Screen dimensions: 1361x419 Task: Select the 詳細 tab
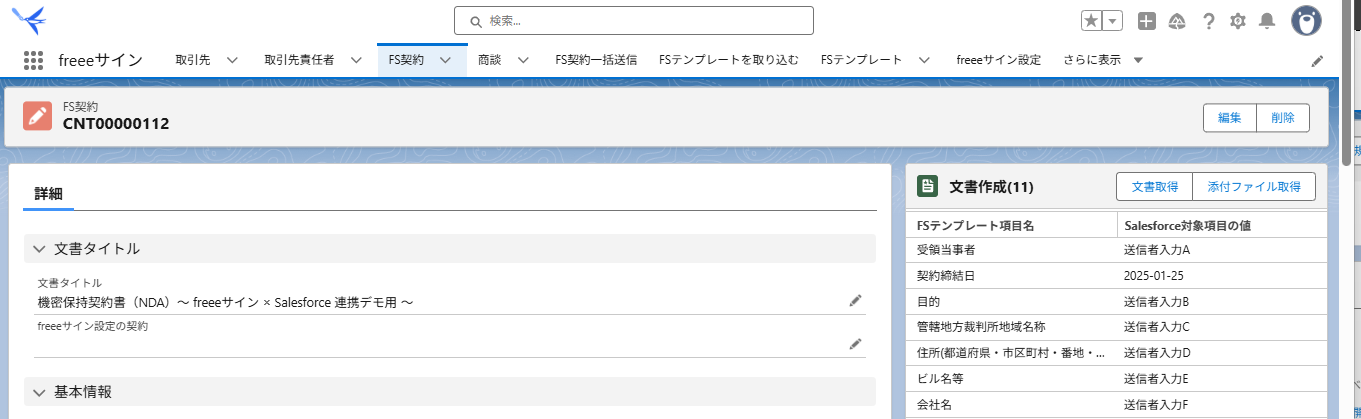click(x=48, y=194)
